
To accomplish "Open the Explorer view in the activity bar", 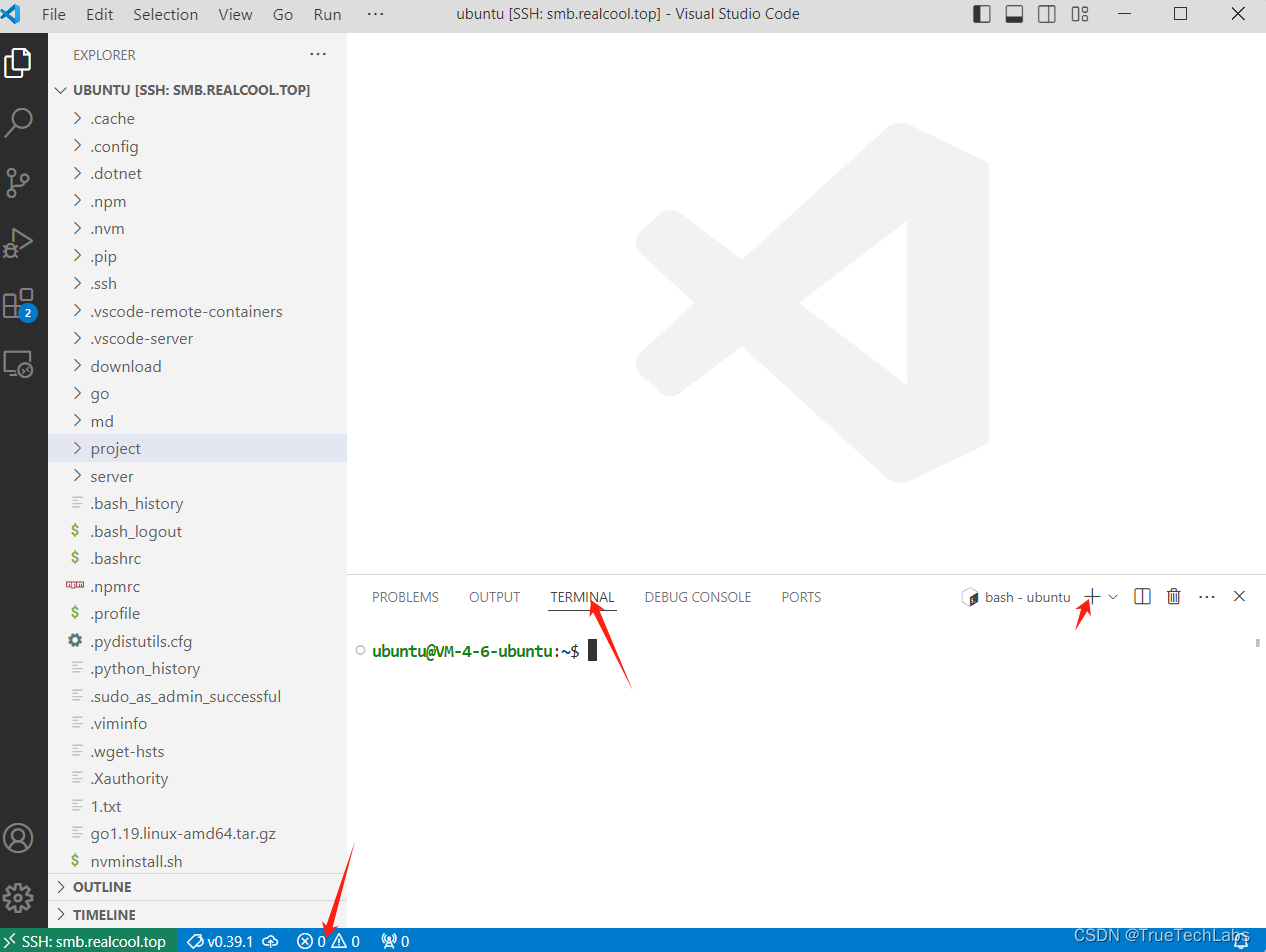I will [18, 63].
